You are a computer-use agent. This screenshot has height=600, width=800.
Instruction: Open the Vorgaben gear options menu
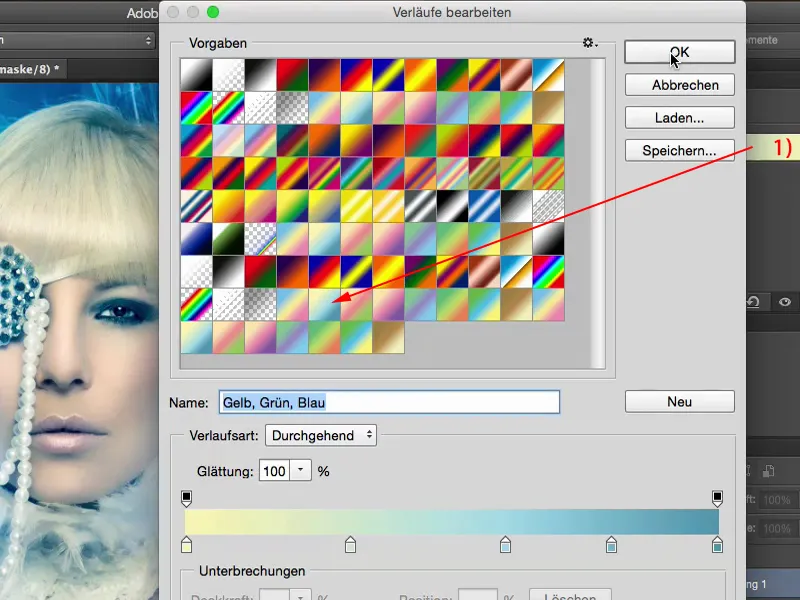[590, 43]
